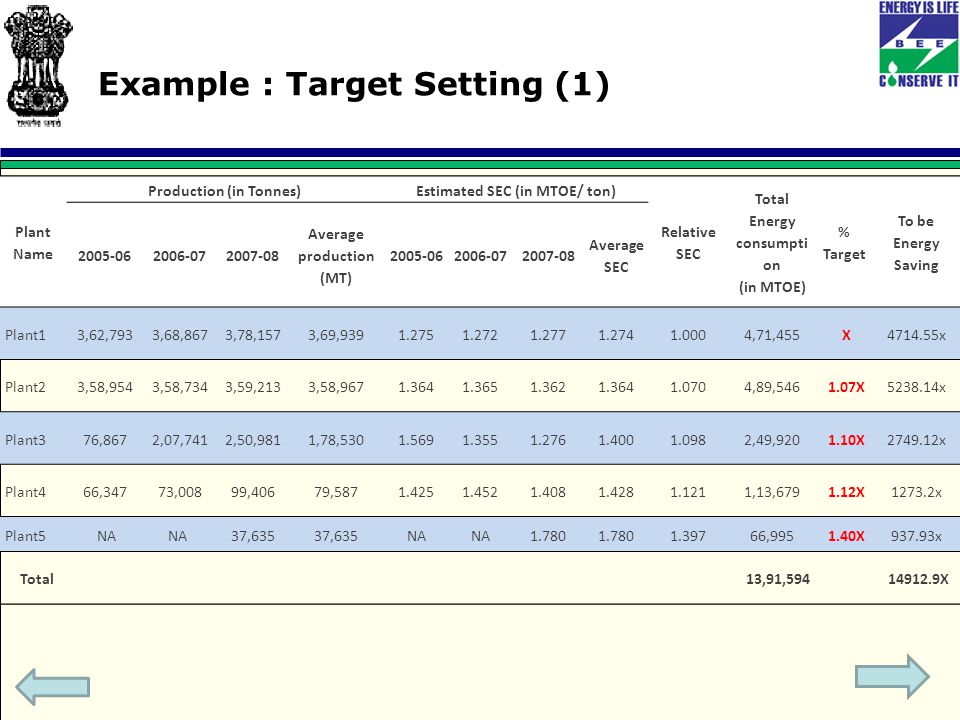The height and width of the screenshot is (720, 960).
Task: Click total energy consumption 13,91,594
Action: (778, 579)
